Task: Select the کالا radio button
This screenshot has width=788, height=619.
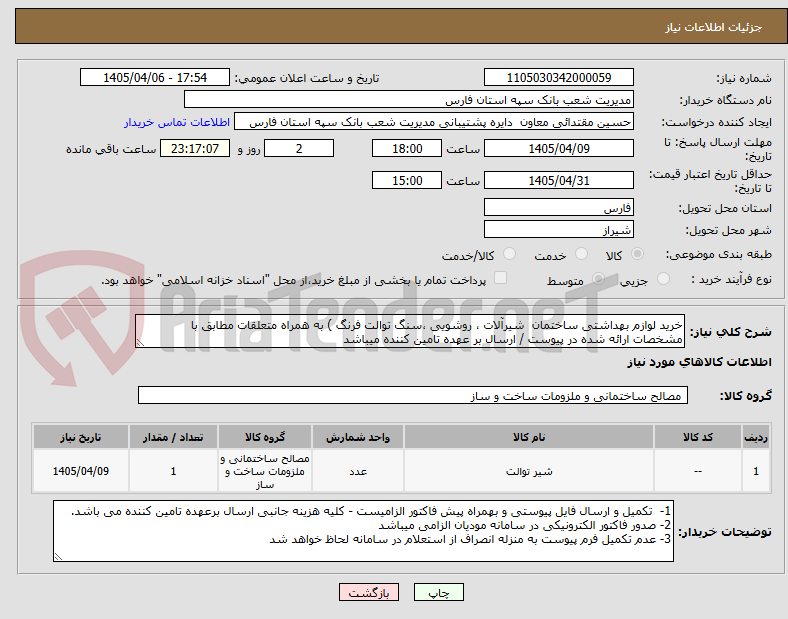Action: 637,254
